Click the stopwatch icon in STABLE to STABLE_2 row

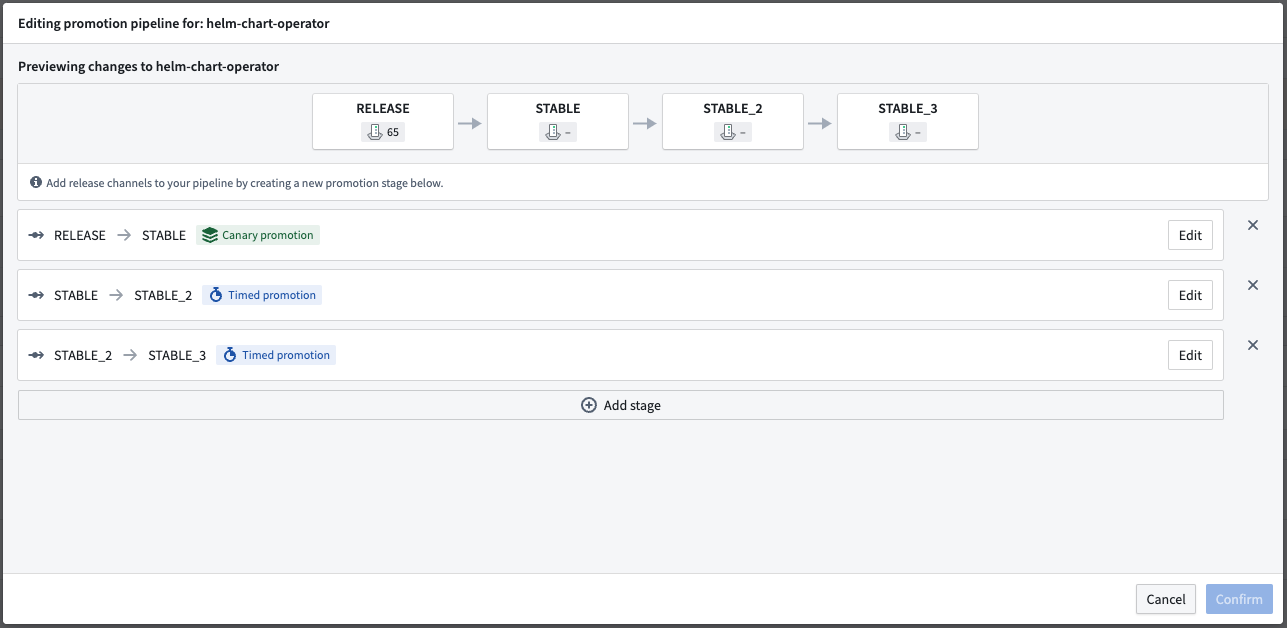tap(215, 296)
